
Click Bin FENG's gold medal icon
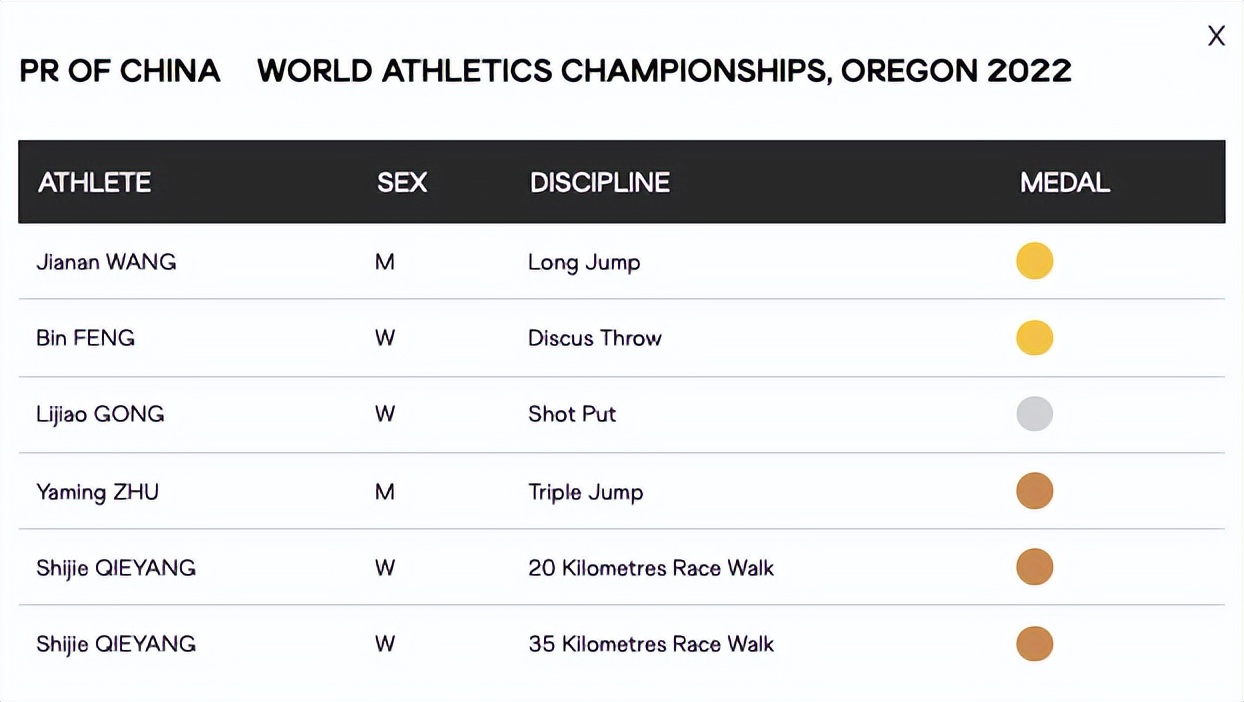click(1034, 338)
